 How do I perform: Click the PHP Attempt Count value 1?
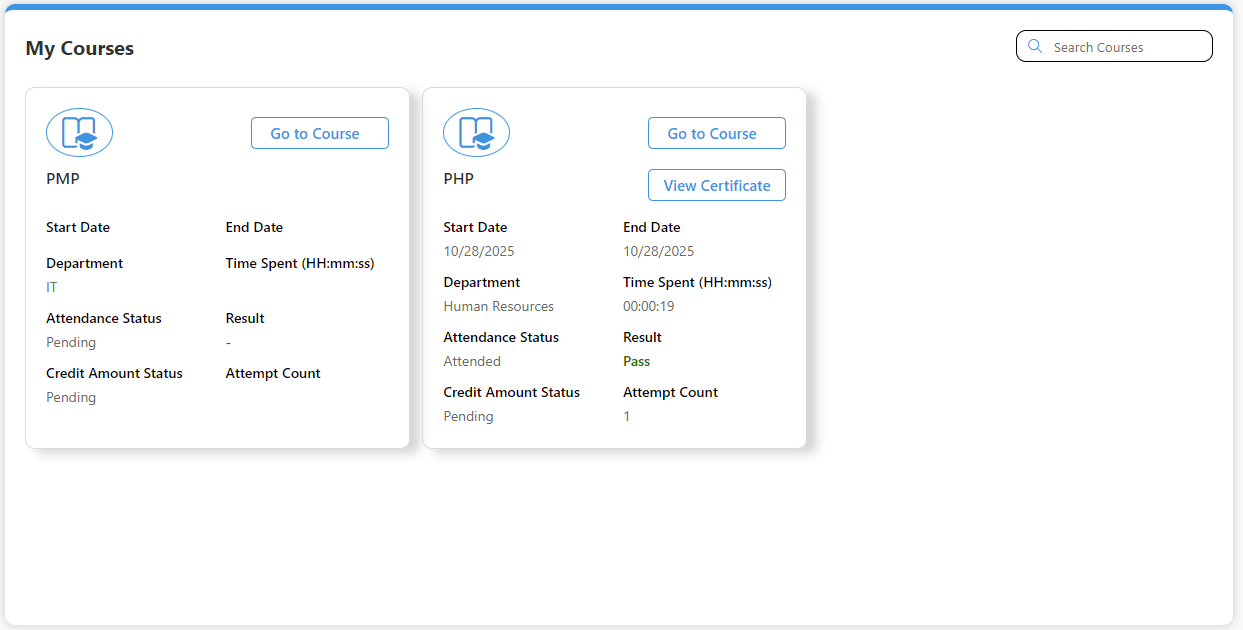click(x=627, y=416)
